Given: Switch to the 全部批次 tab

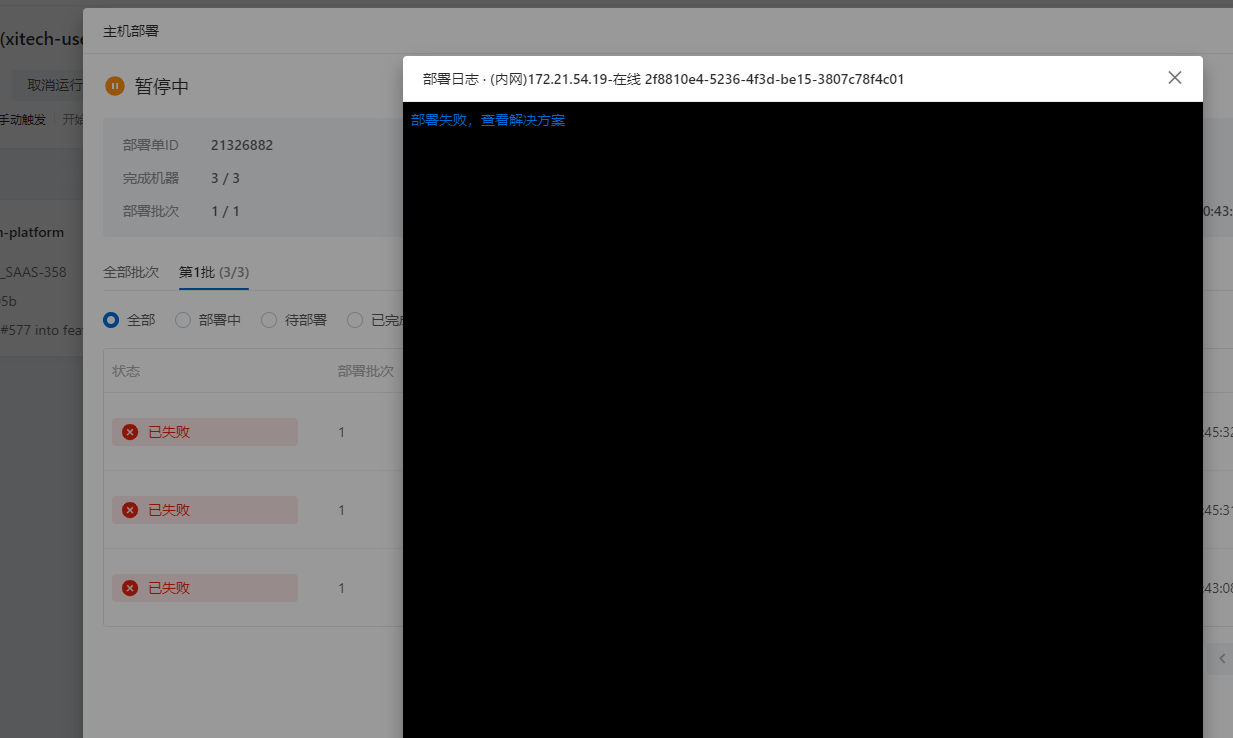Looking at the screenshot, I should pyautogui.click(x=131, y=272).
